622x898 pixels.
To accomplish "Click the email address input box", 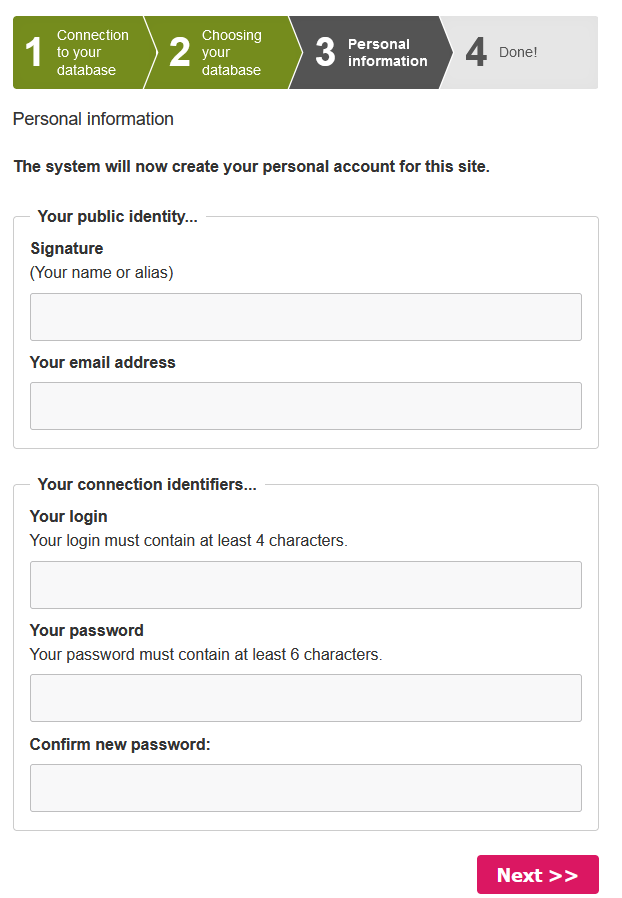I will click(305, 406).
